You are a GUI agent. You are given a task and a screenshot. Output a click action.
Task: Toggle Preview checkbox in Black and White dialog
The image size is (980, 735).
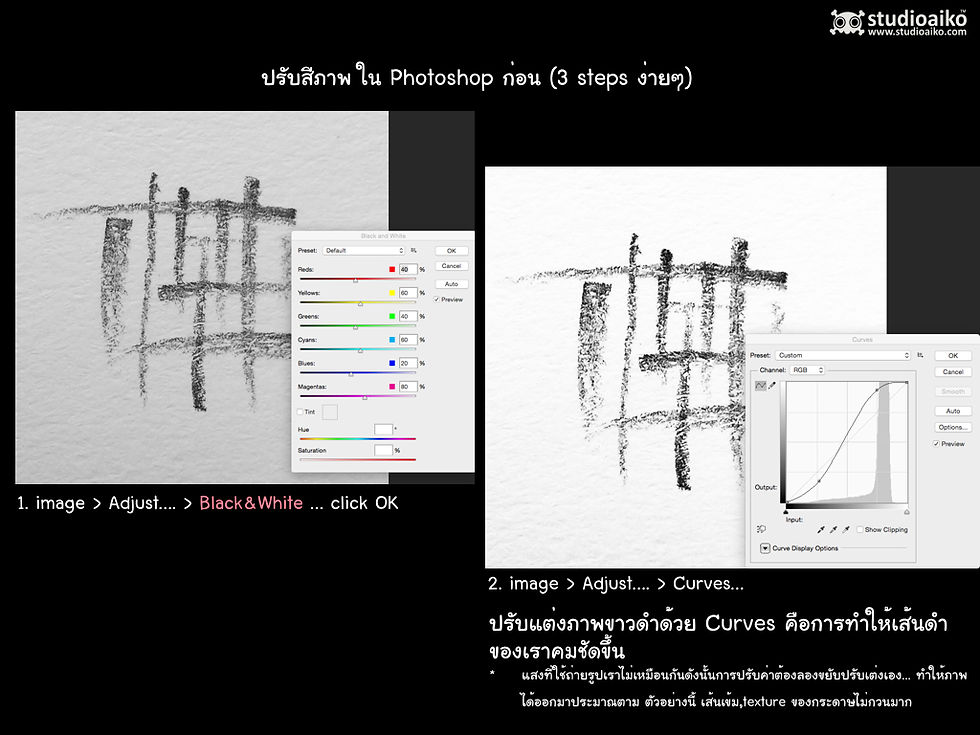click(x=437, y=299)
